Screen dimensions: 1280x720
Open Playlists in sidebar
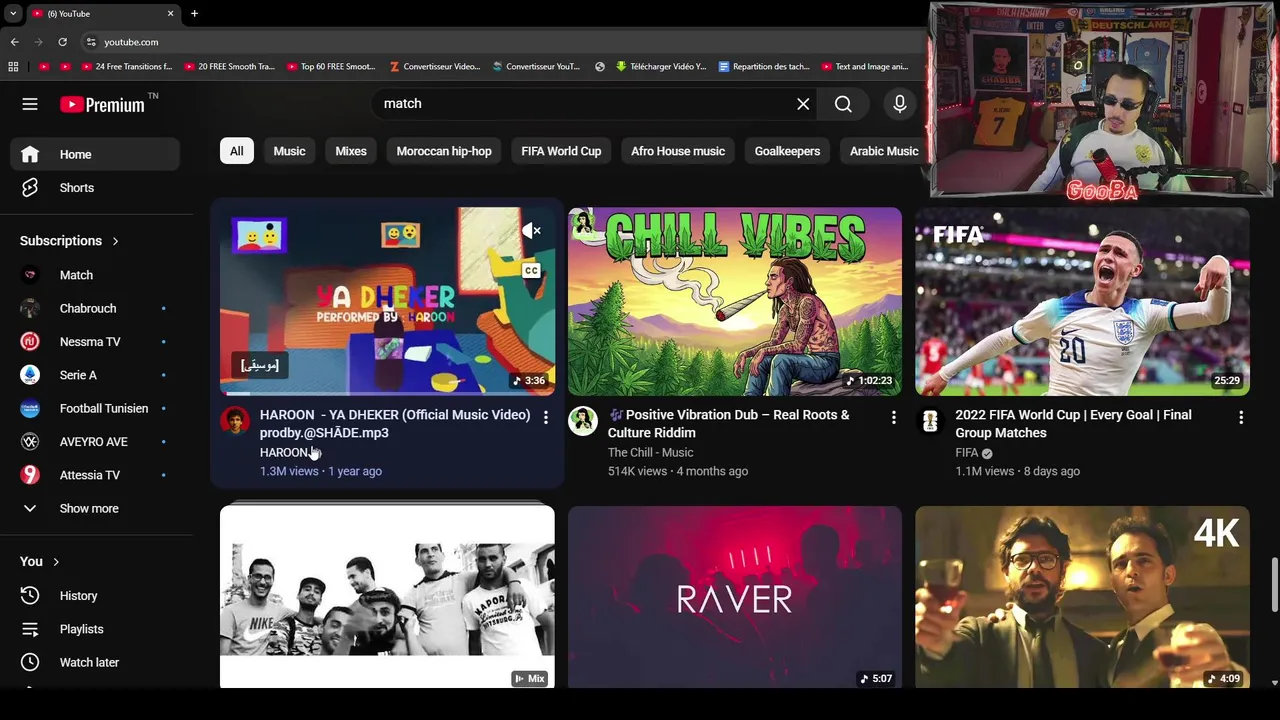click(x=95, y=629)
